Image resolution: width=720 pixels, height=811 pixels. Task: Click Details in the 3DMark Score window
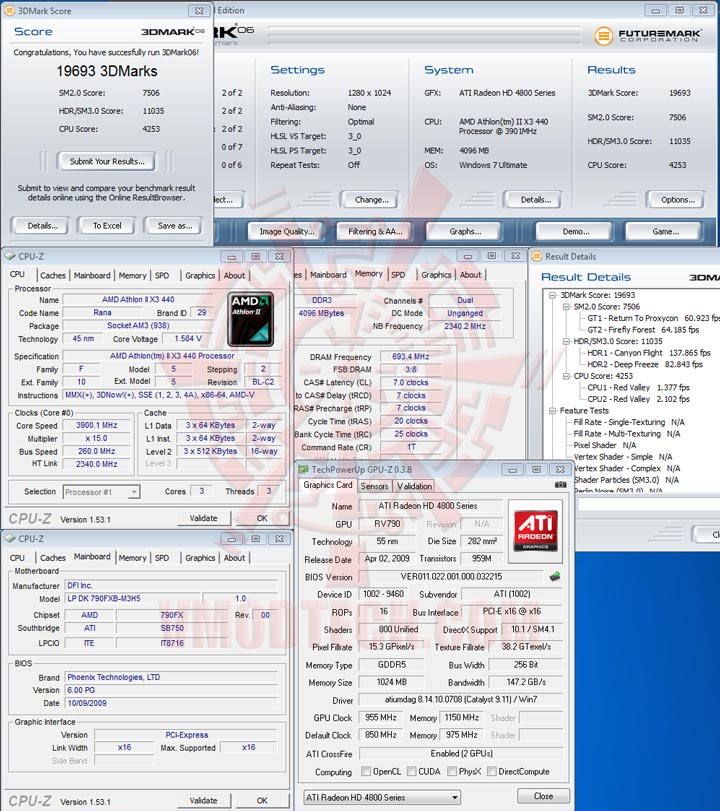click(42, 226)
